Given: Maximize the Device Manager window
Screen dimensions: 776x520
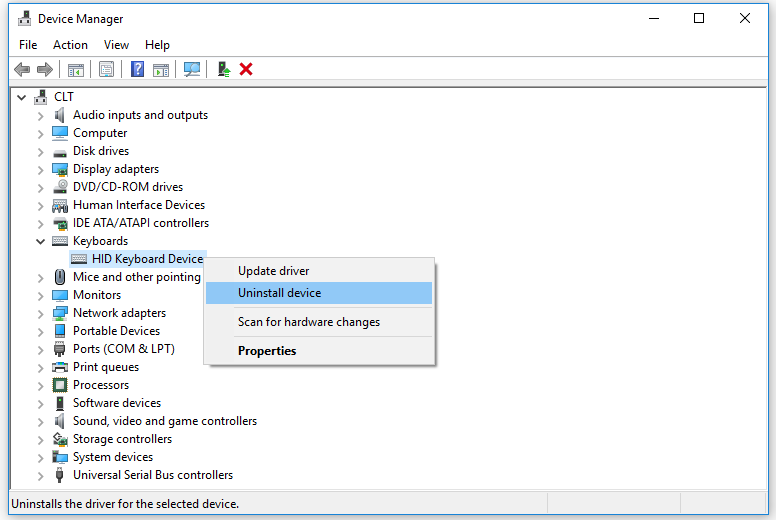Looking at the screenshot, I should click(x=699, y=18).
